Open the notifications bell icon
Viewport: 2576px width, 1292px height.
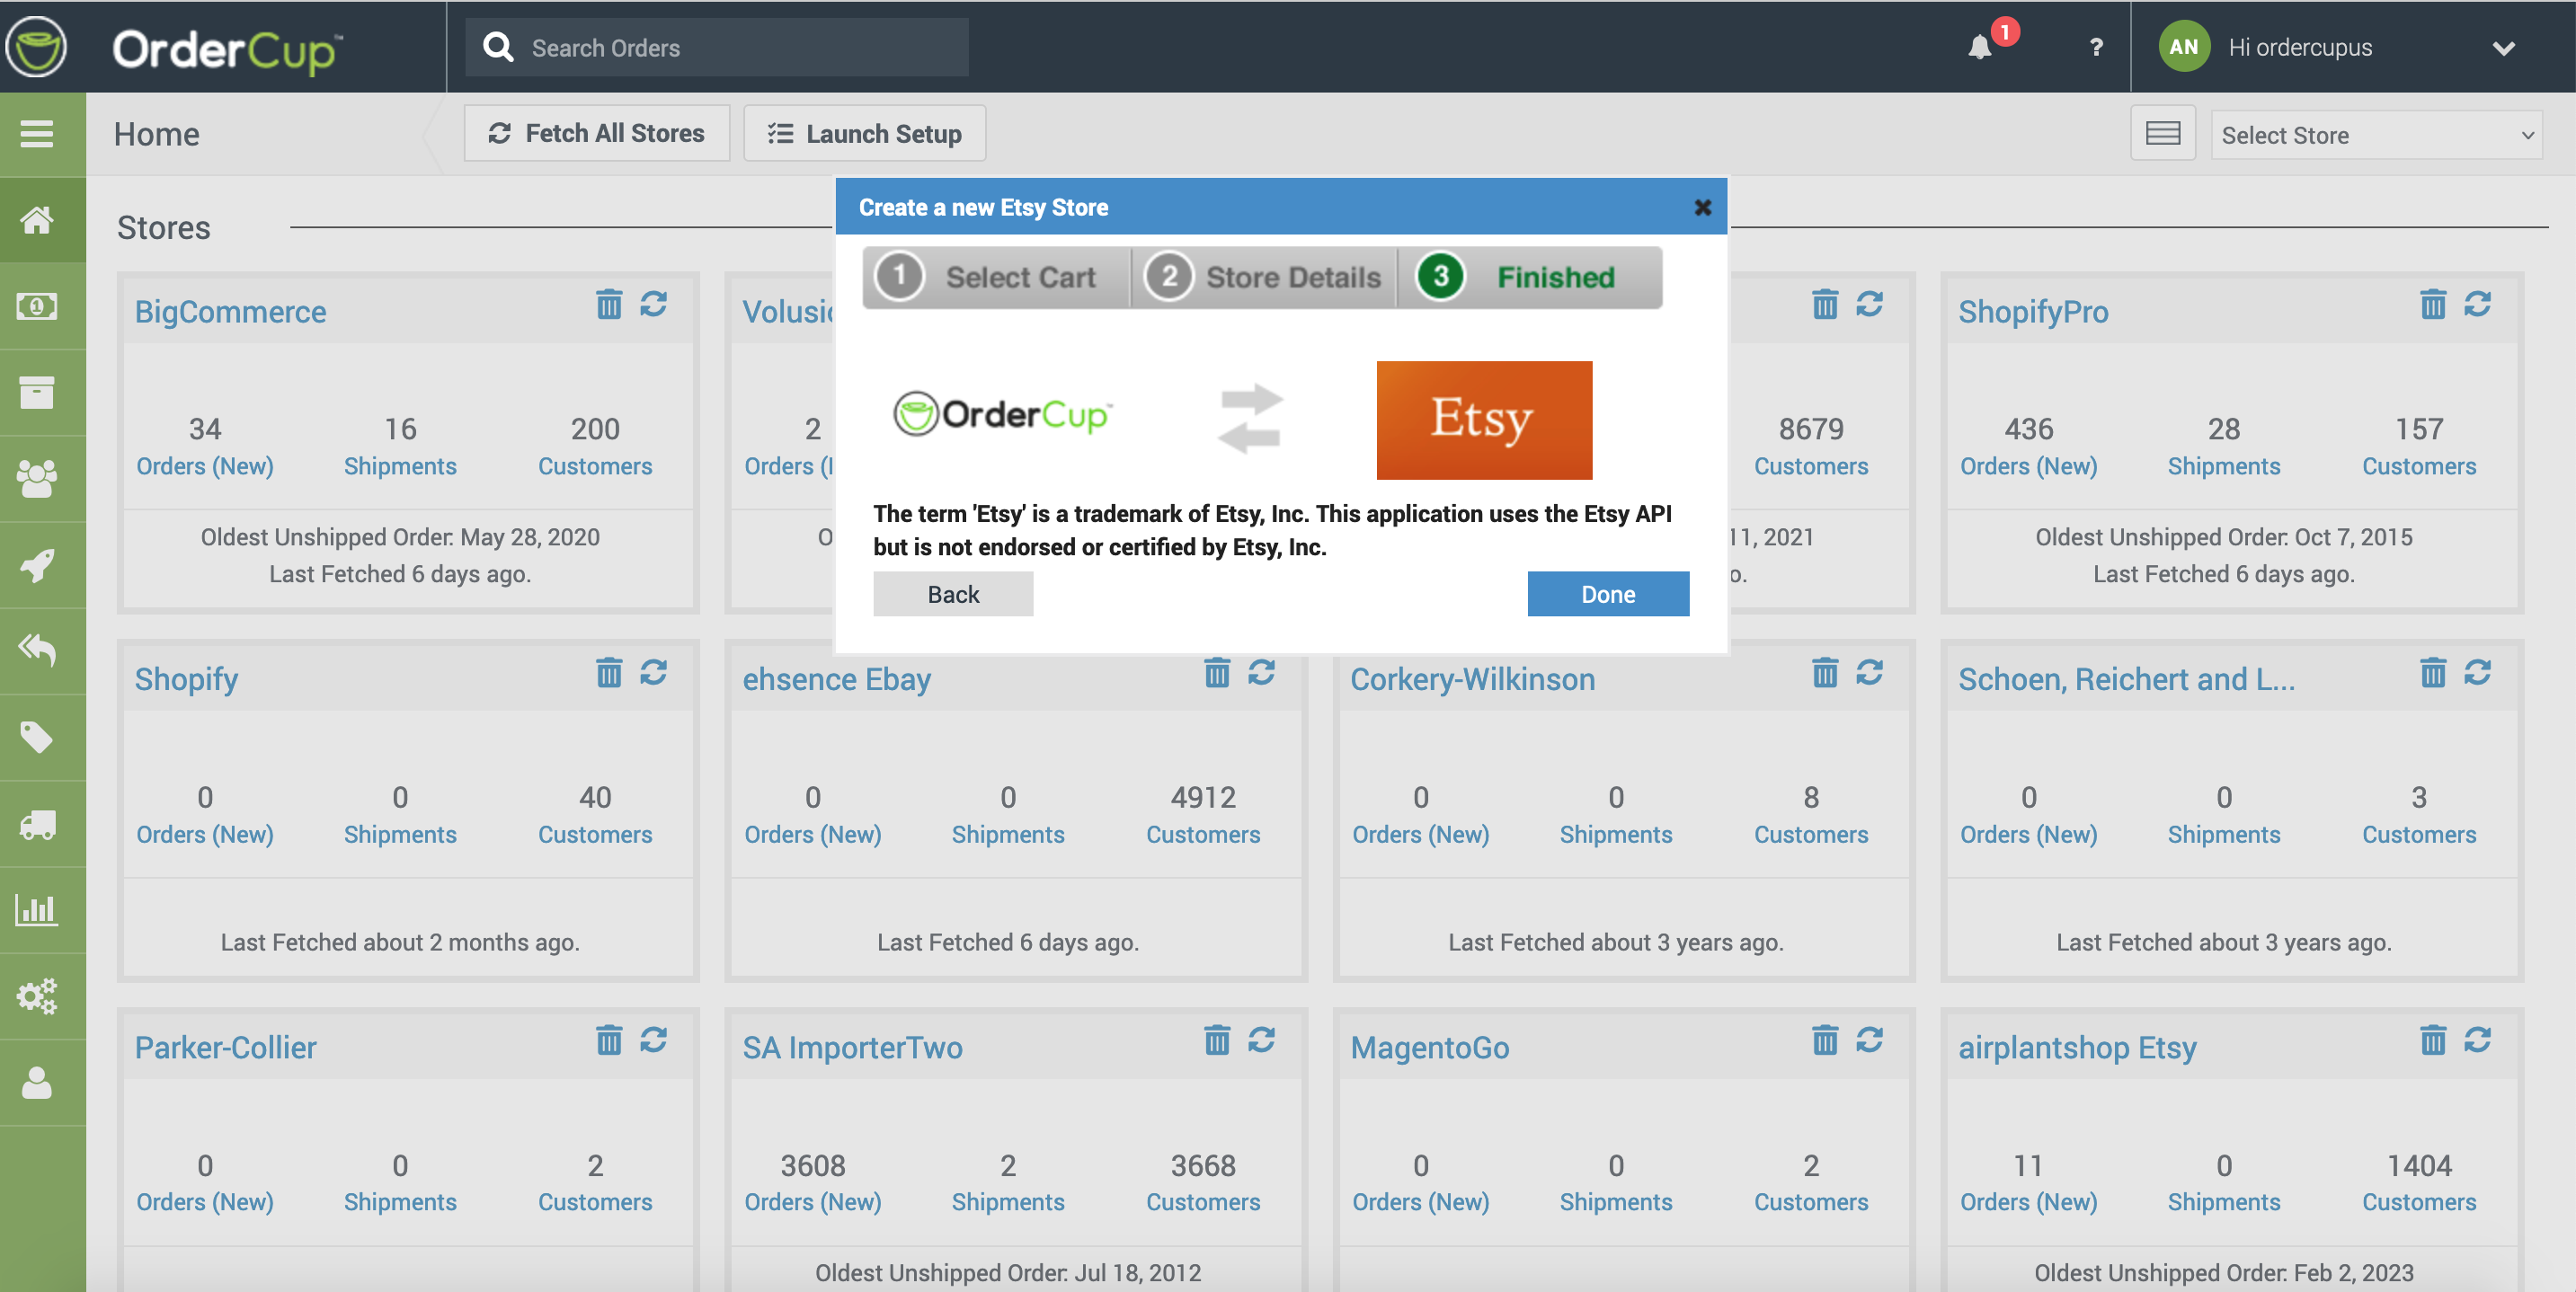click(x=1981, y=47)
